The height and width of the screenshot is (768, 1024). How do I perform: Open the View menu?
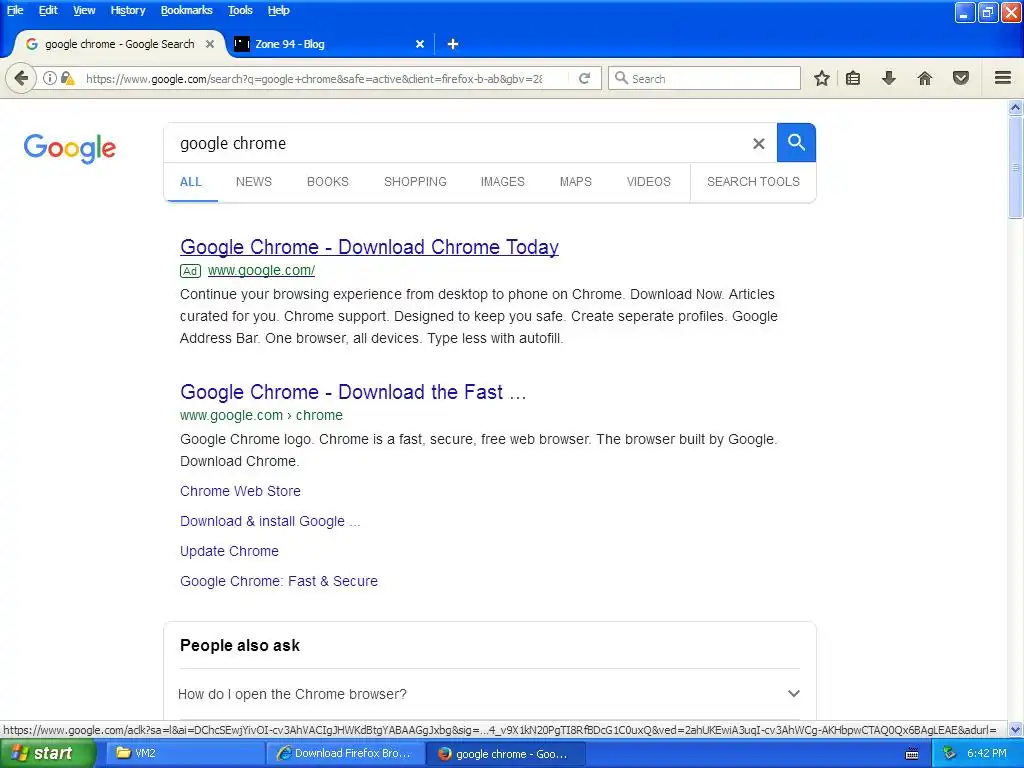pos(84,10)
